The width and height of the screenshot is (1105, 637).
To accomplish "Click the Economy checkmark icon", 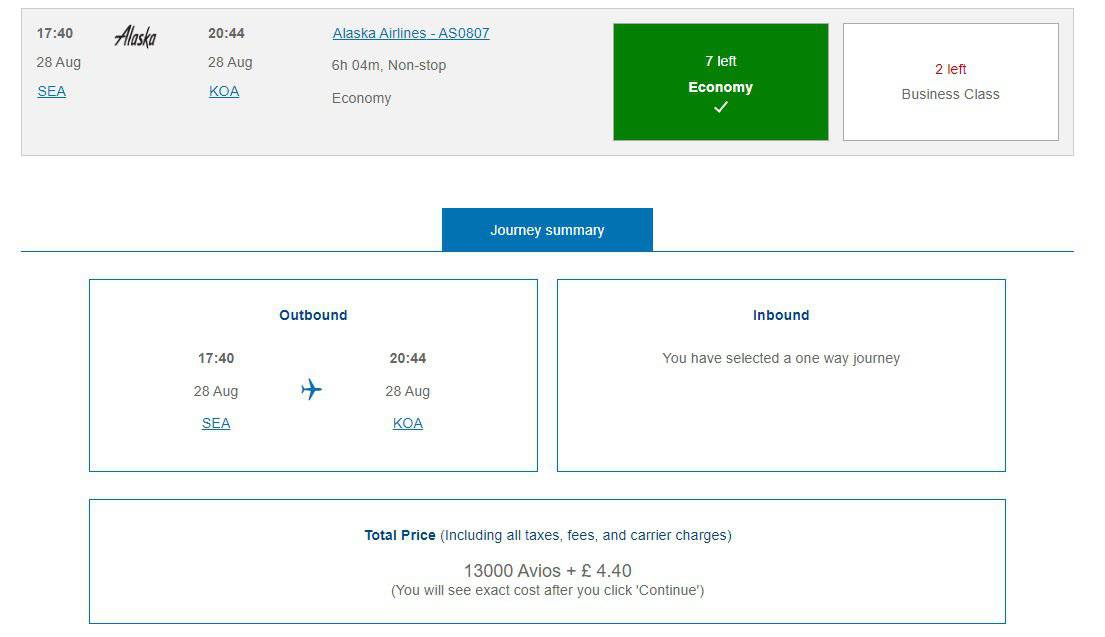I will (720, 107).
